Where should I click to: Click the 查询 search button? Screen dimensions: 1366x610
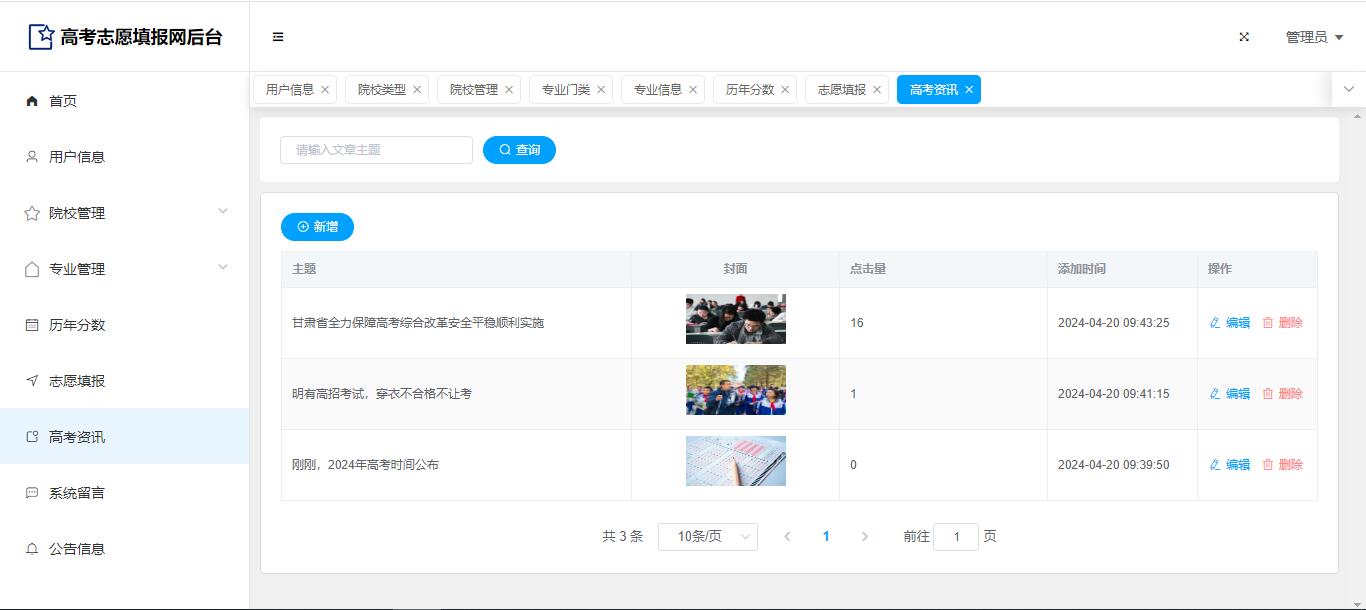[519, 150]
